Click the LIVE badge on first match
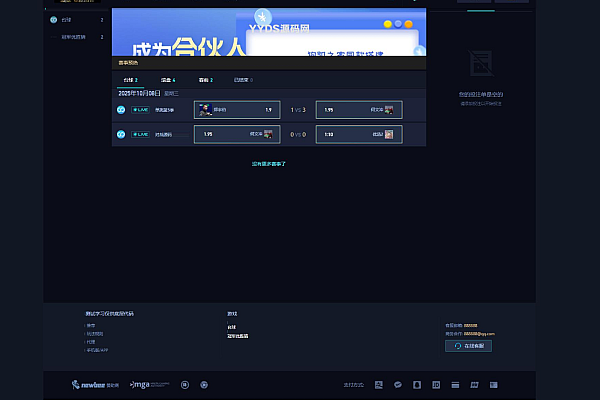This screenshot has height=400, width=600. 140,109
